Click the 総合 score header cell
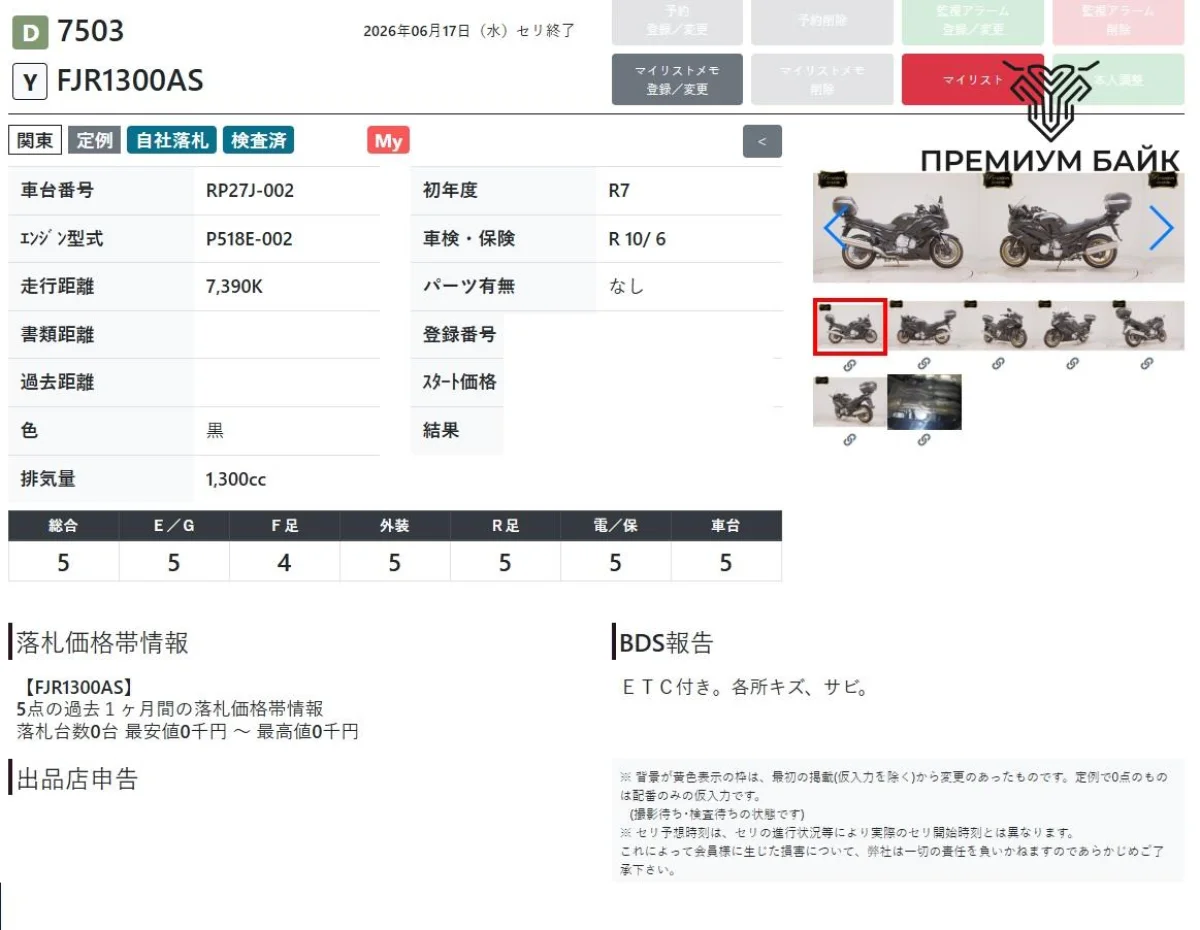This screenshot has height=930, width=1200. click(63, 525)
